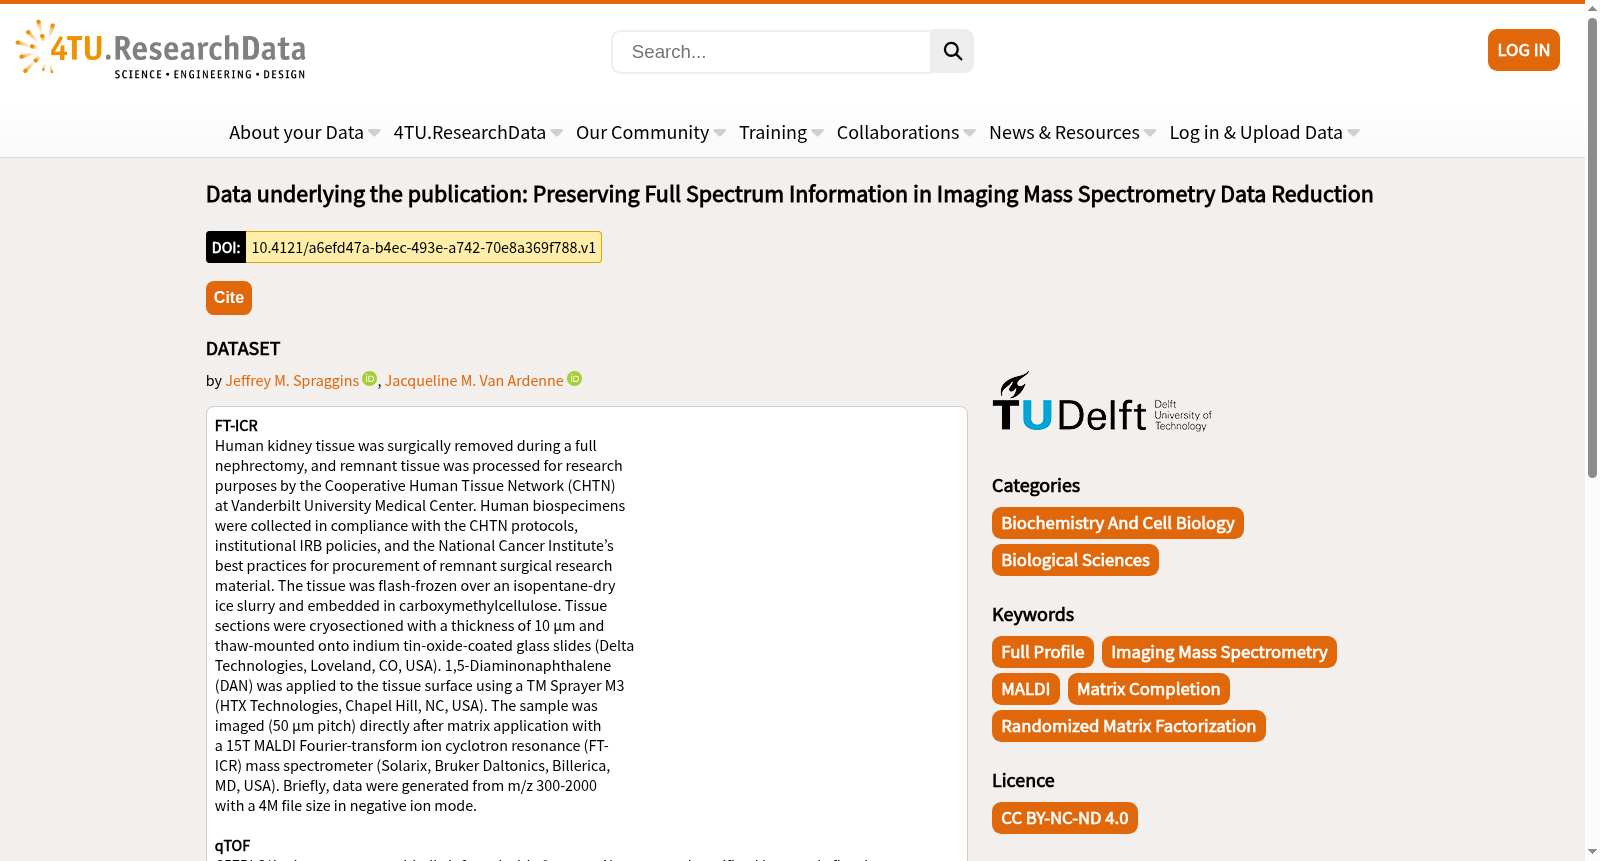
Task: Click the DOI link value
Action: (423, 247)
